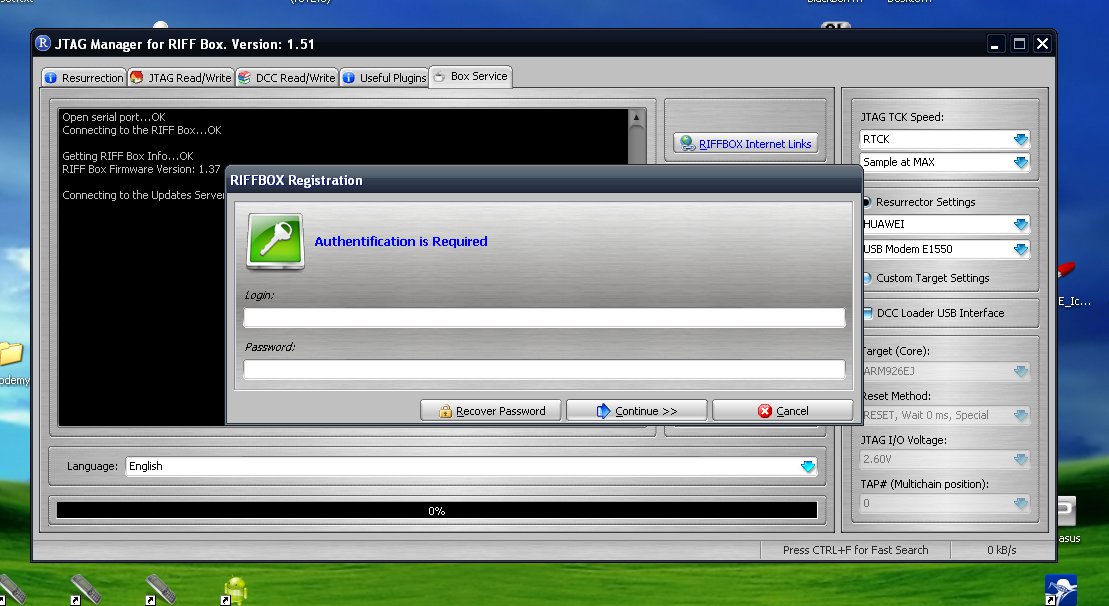Click the 0% progress bar

(x=437, y=511)
